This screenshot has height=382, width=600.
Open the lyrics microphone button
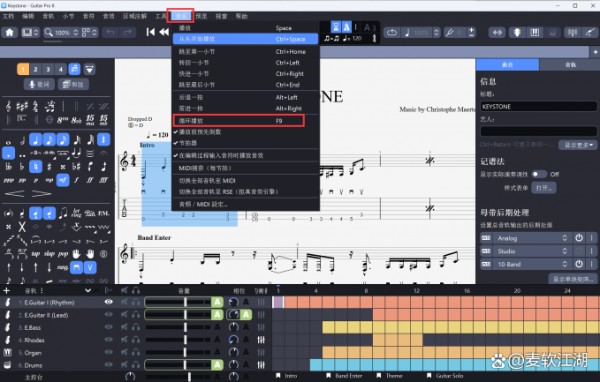point(39,84)
